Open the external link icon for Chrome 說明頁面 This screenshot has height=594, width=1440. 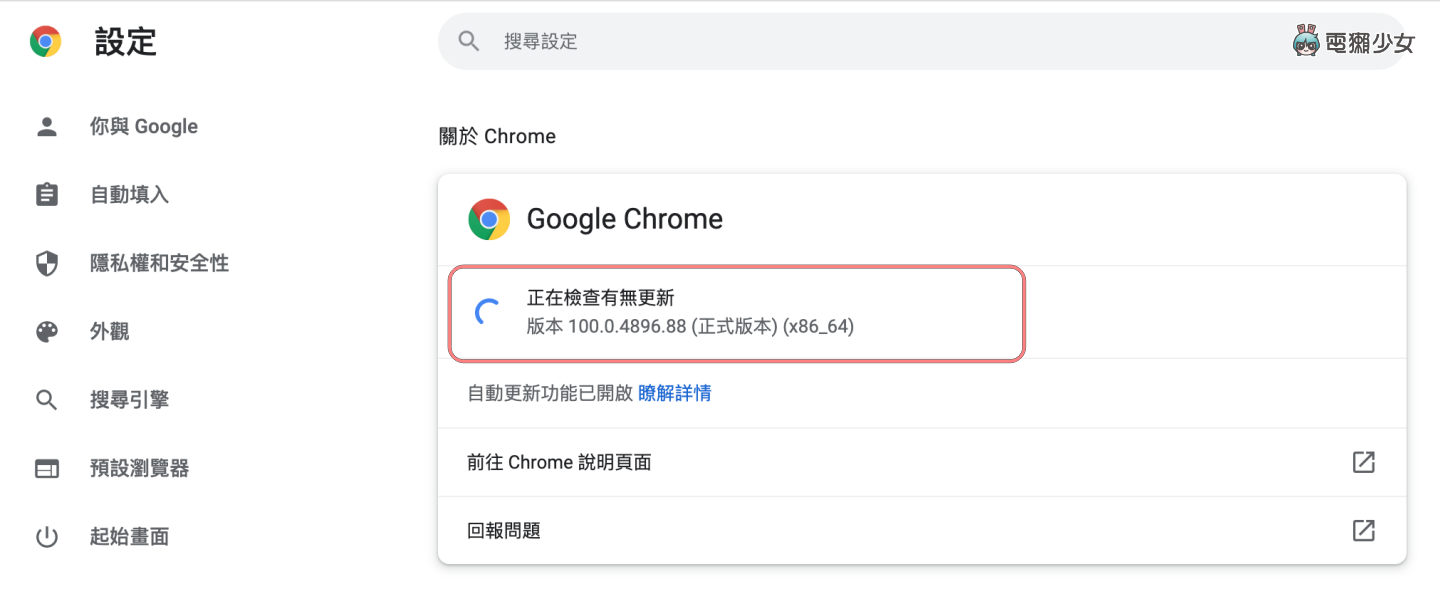click(1364, 462)
